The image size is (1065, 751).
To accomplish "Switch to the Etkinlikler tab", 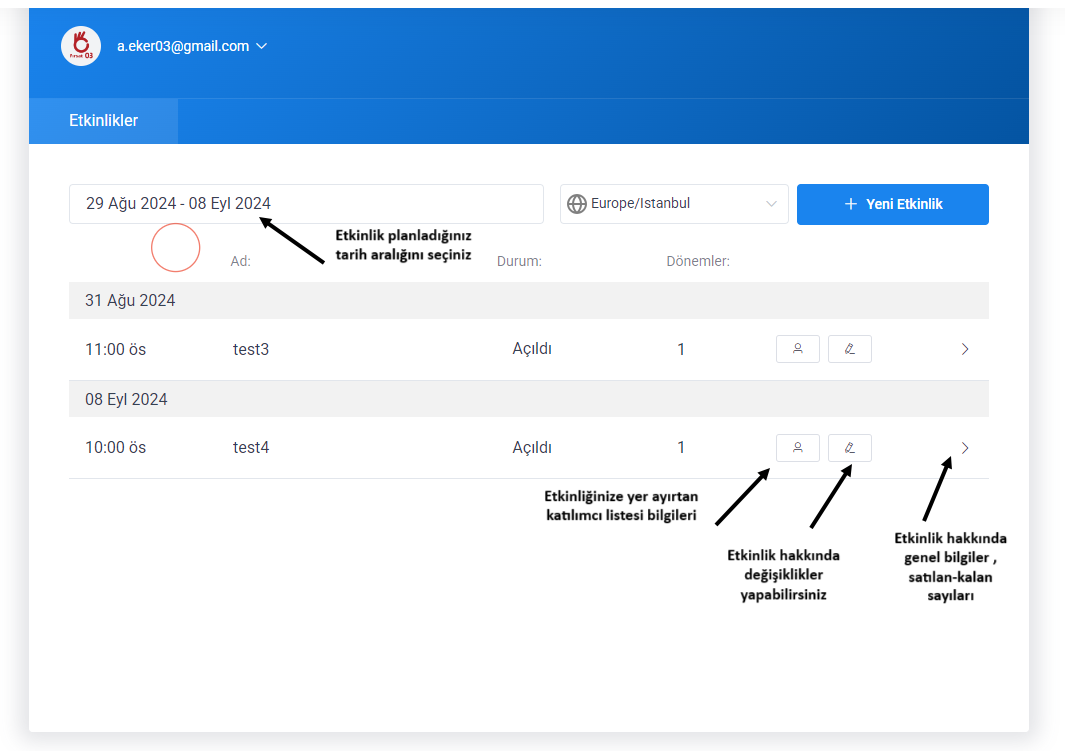I will tap(103, 121).
